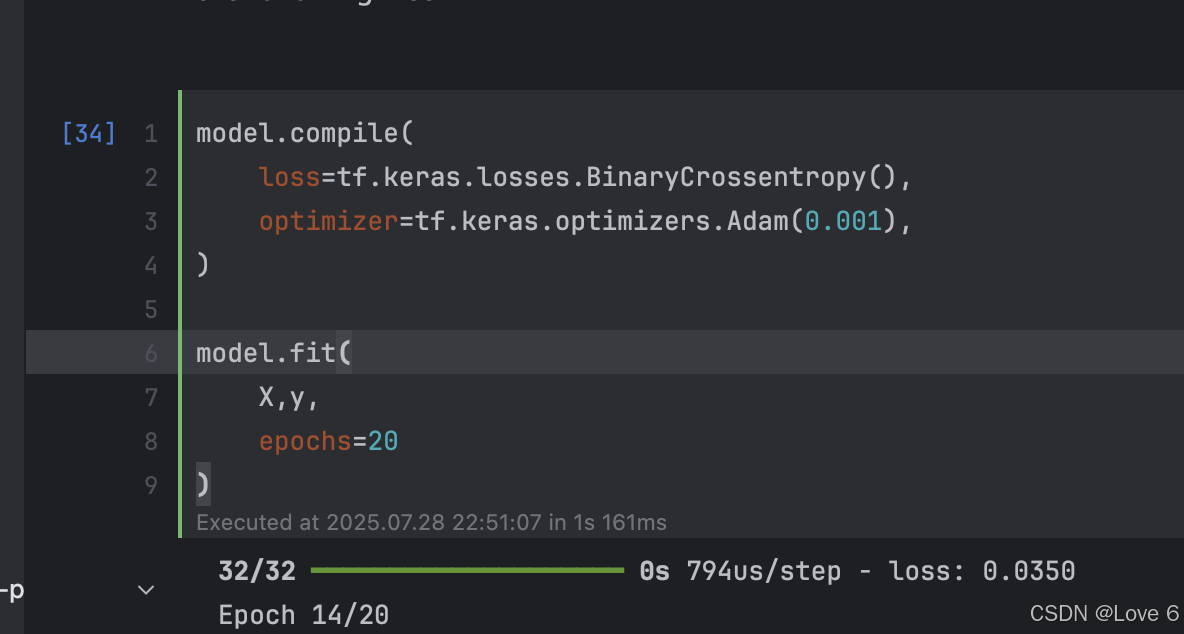
Task: Click the X,y, arguments line
Action: point(289,396)
